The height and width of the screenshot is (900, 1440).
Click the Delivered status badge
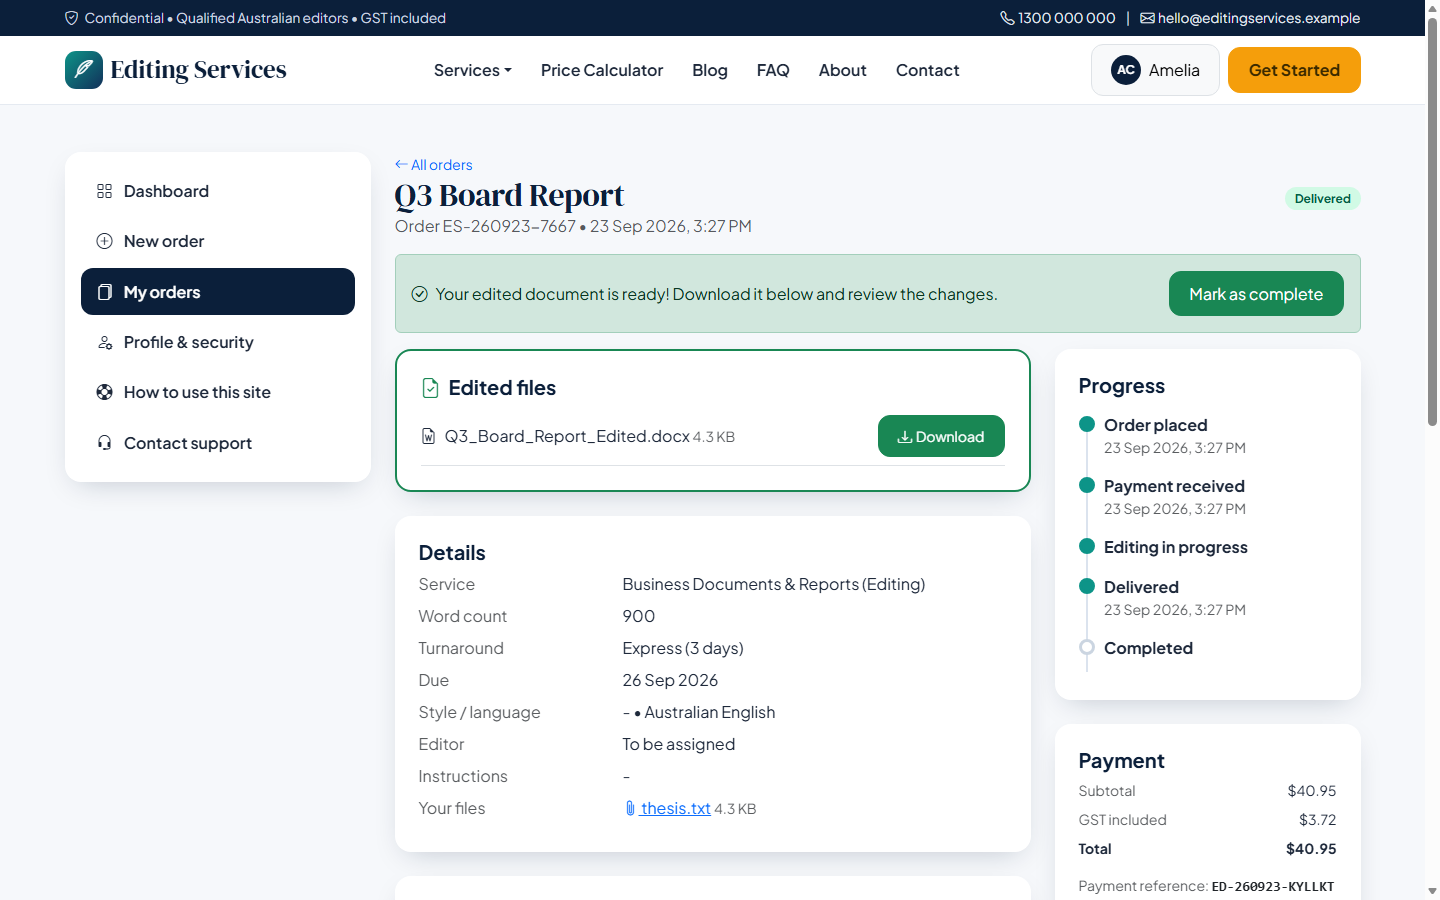coord(1322,198)
